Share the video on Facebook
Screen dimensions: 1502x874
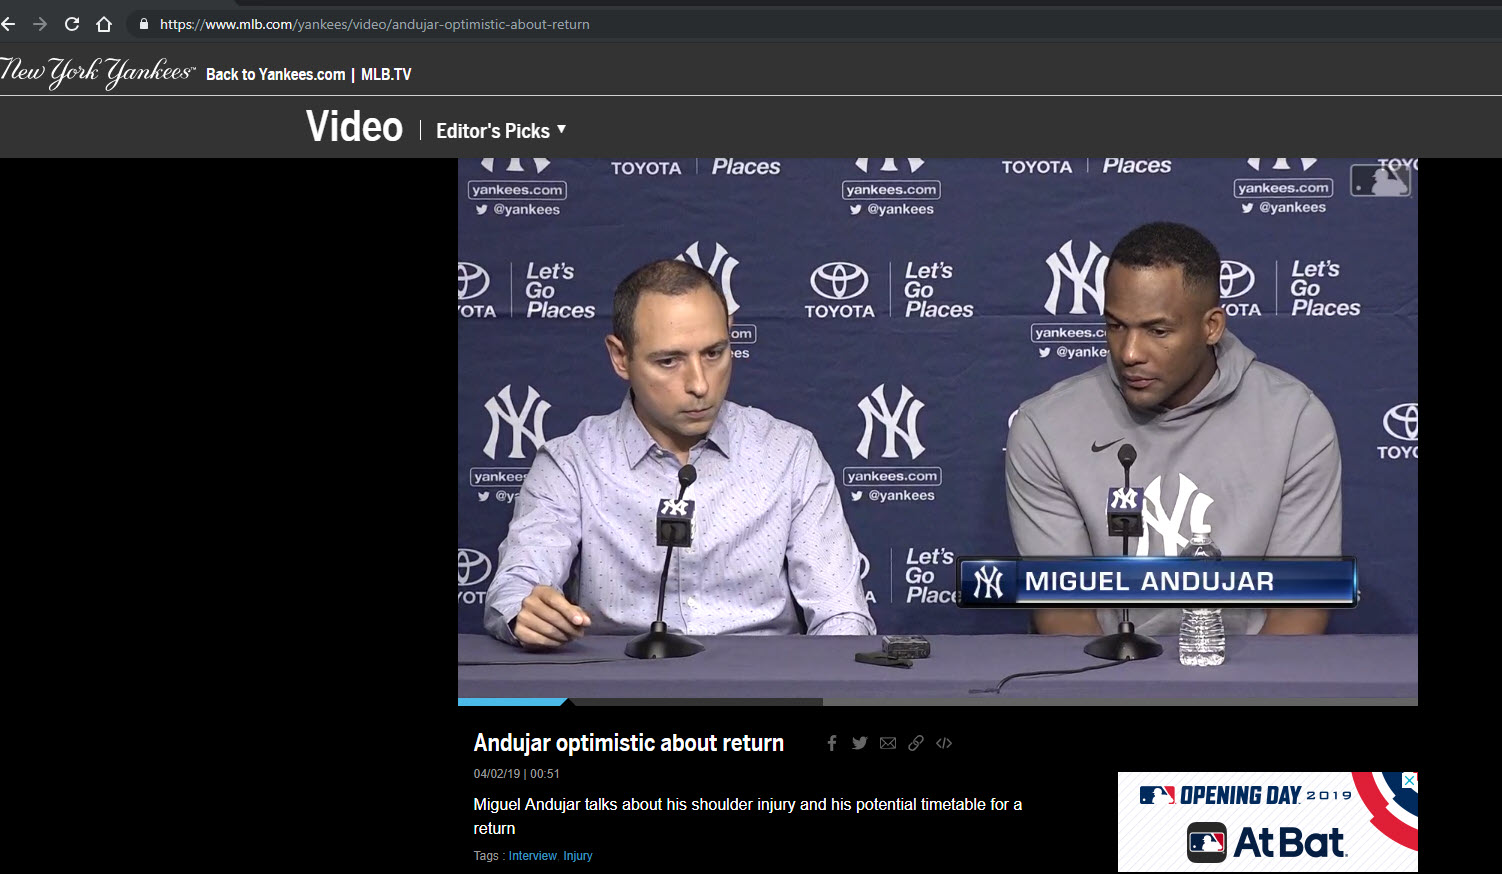coord(831,743)
